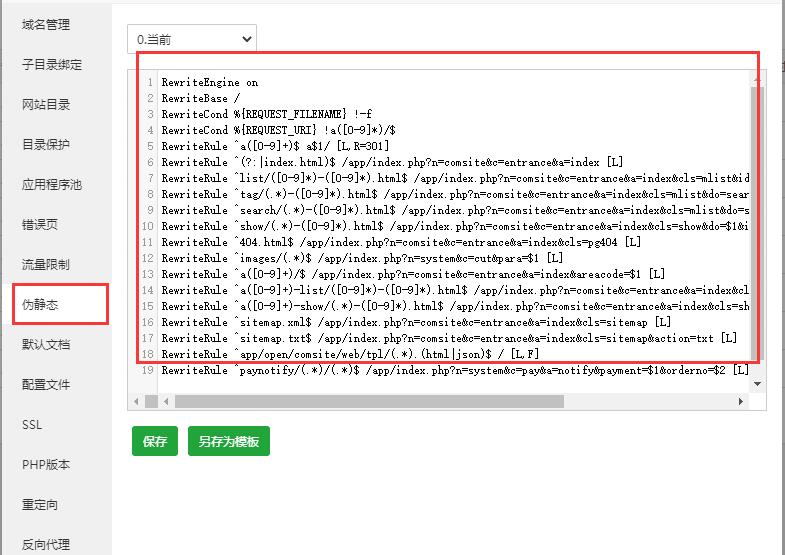The width and height of the screenshot is (785, 555).
Task: Open 目录保护 section
Action: pyautogui.click(x=46, y=145)
